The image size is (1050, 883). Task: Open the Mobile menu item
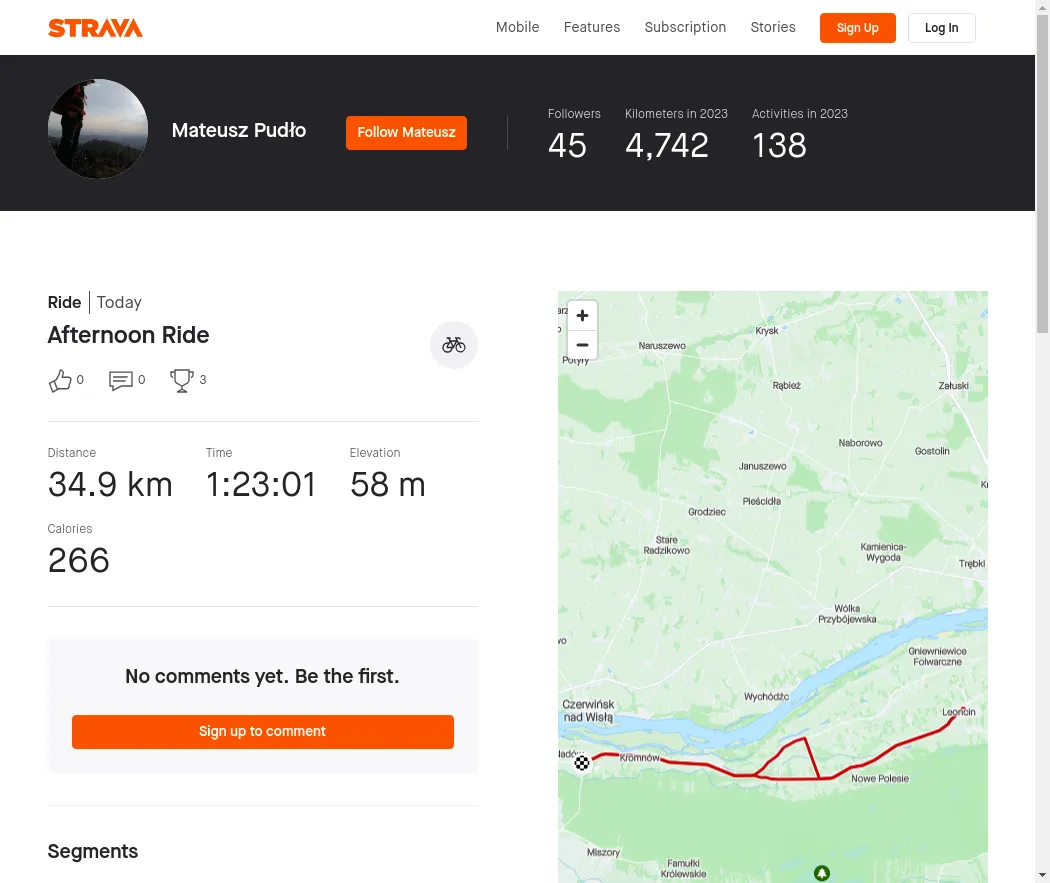point(517,27)
